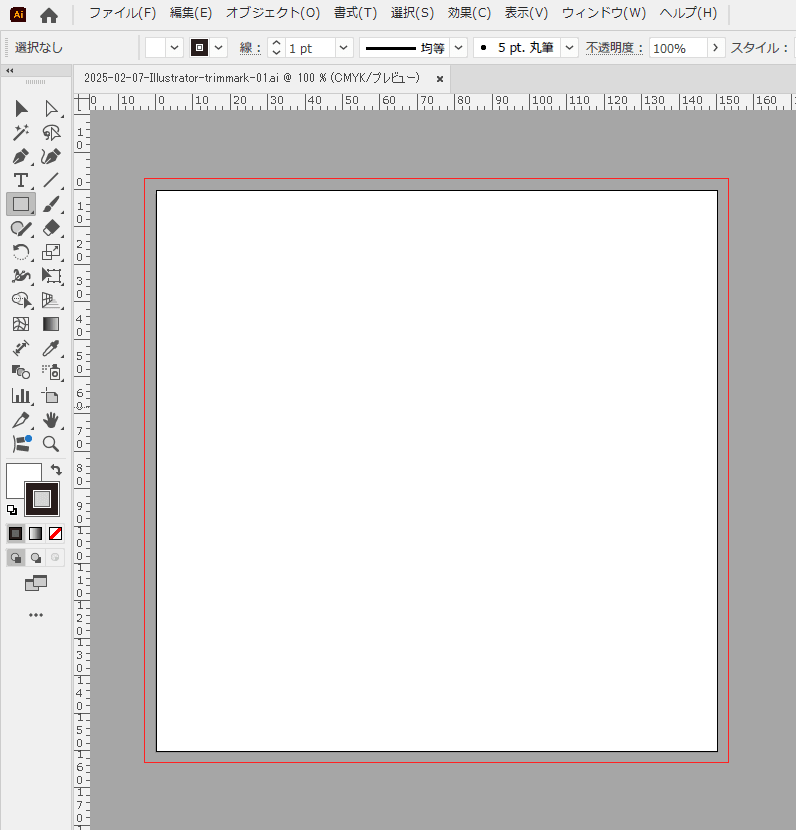Select the Direct Selection tool (white arrow)

51,109
